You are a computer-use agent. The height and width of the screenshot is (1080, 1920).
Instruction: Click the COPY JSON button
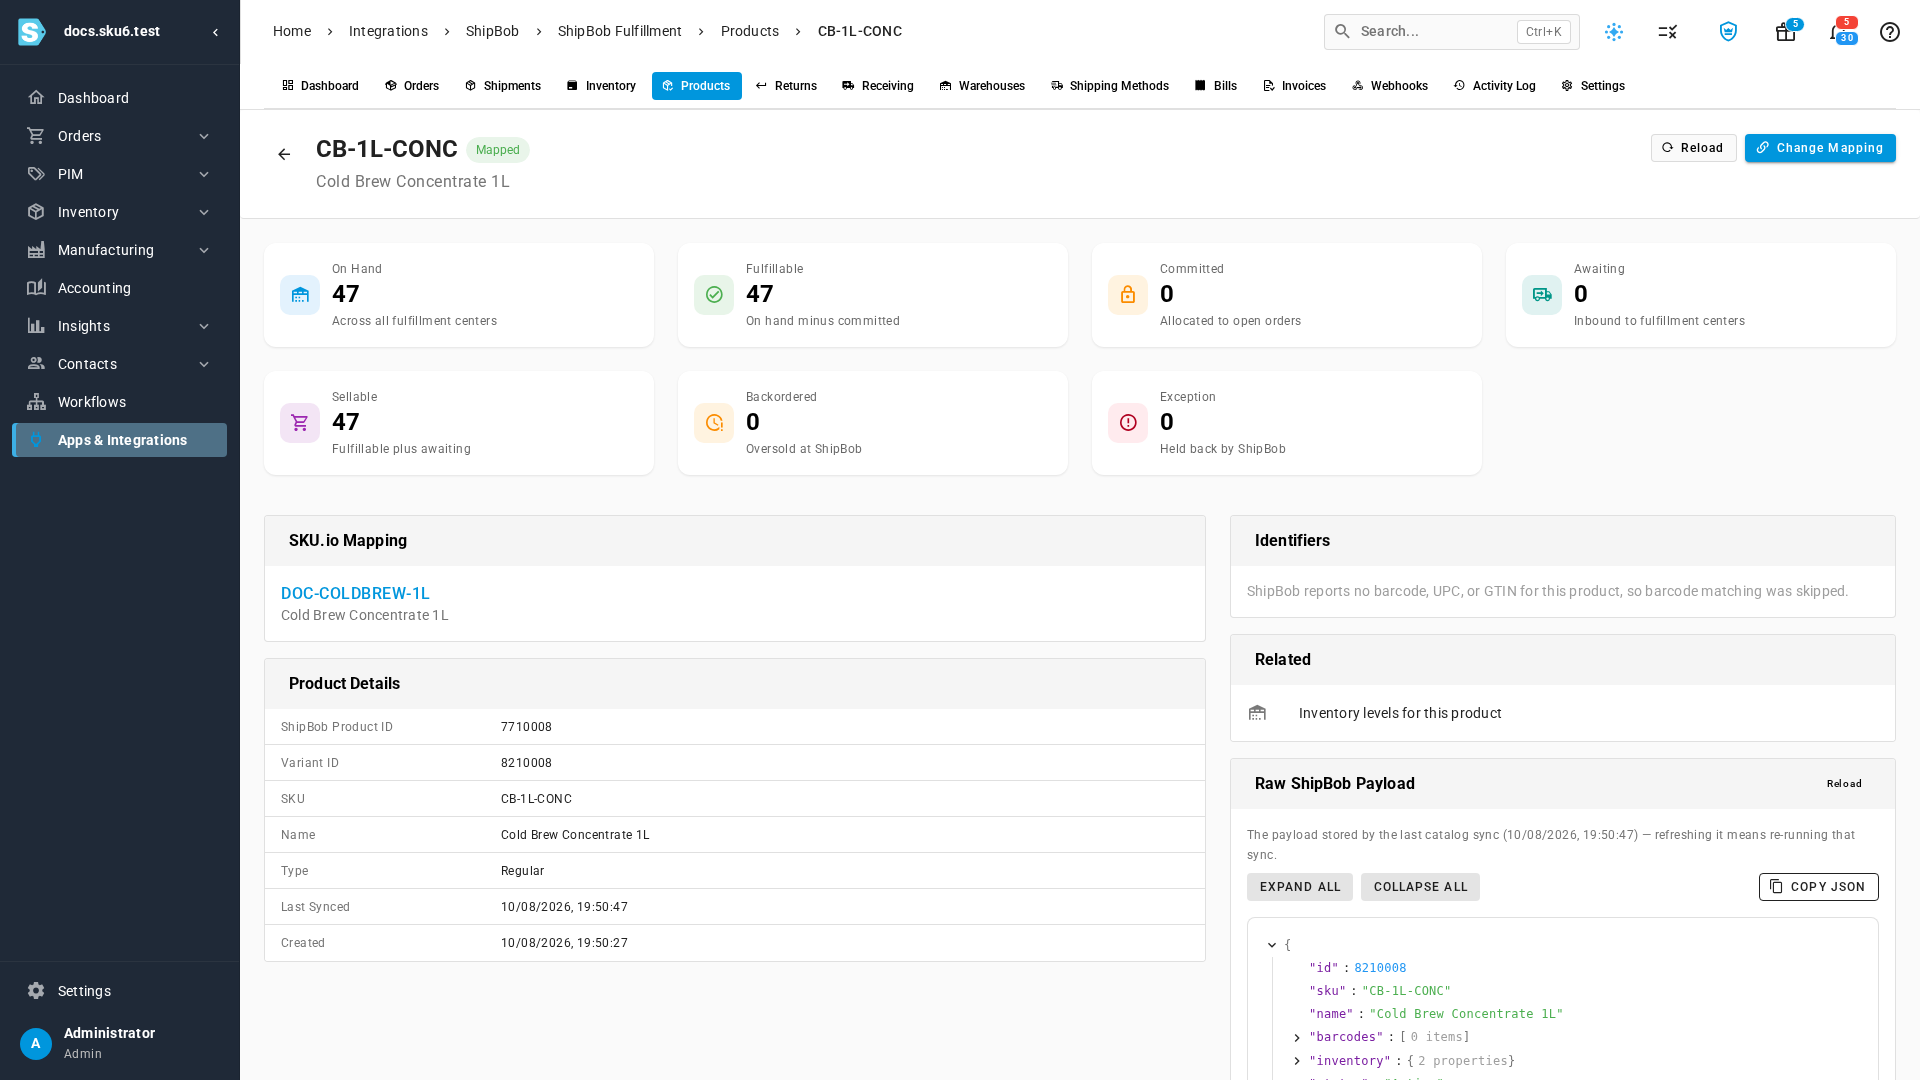1818,887
